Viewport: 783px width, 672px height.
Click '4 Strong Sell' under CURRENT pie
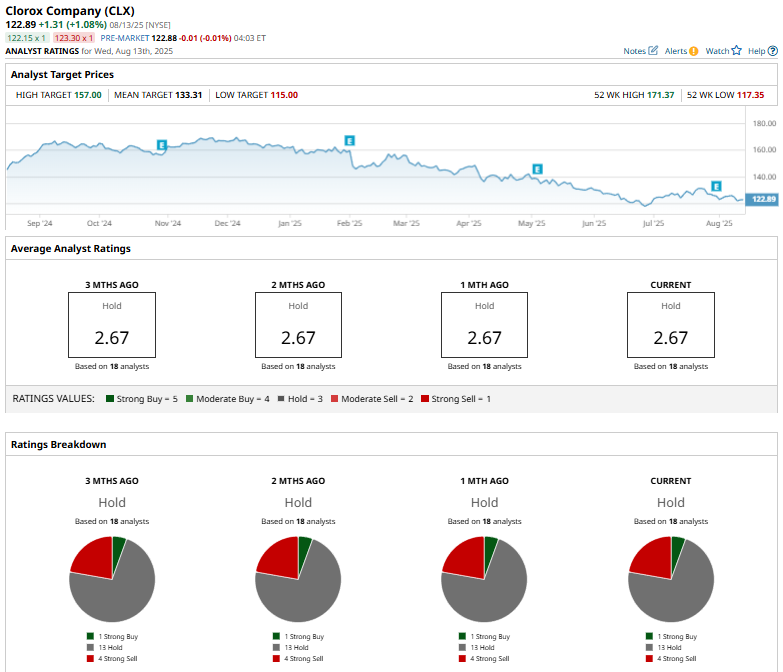click(677, 659)
